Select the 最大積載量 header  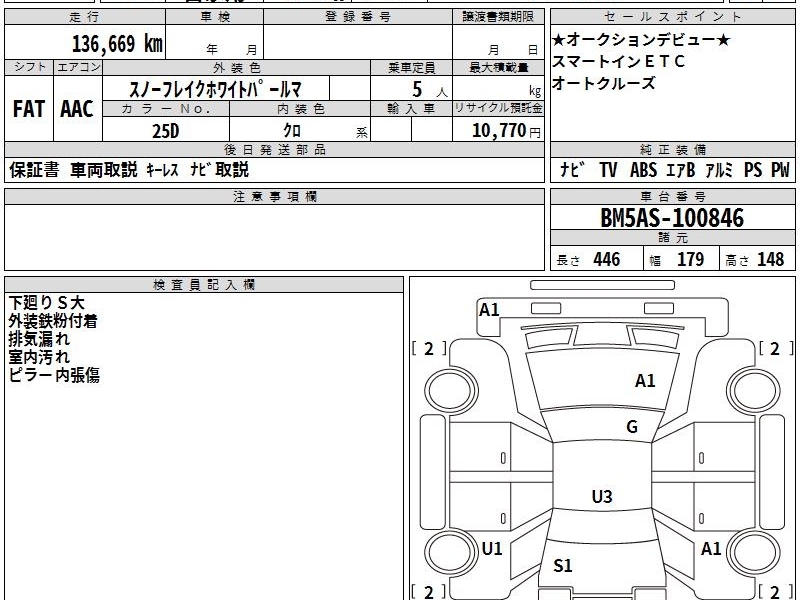pos(498,67)
